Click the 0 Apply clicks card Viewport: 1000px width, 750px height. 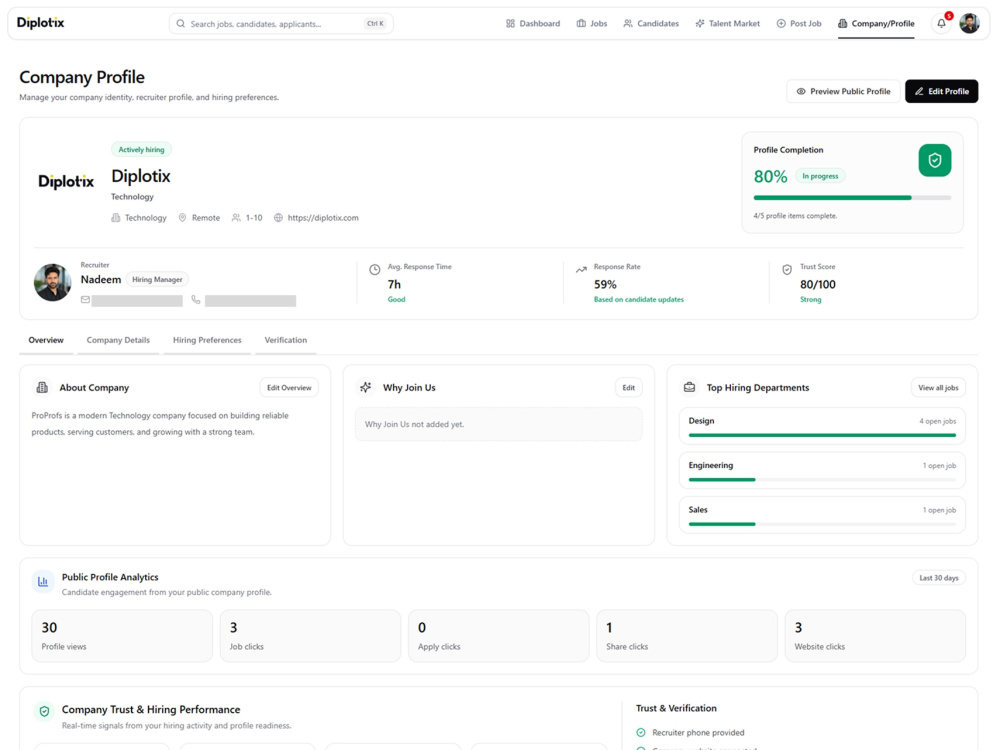499,636
